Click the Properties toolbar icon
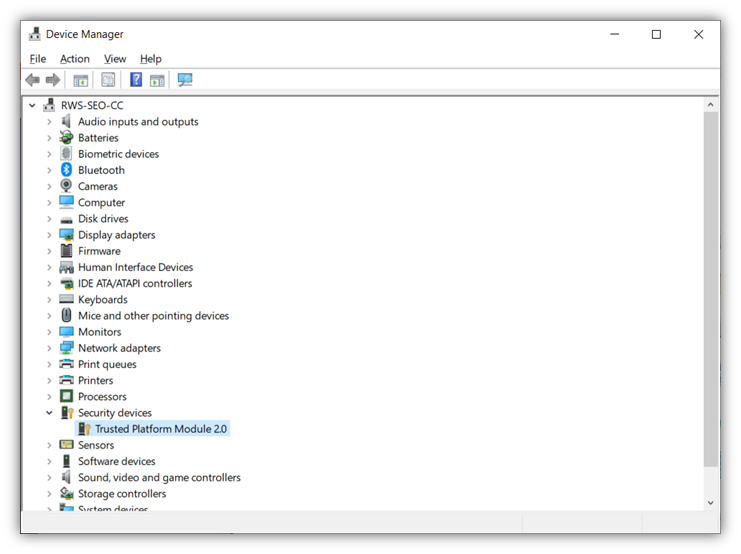Viewport: 741px width, 554px height. [108, 80]
